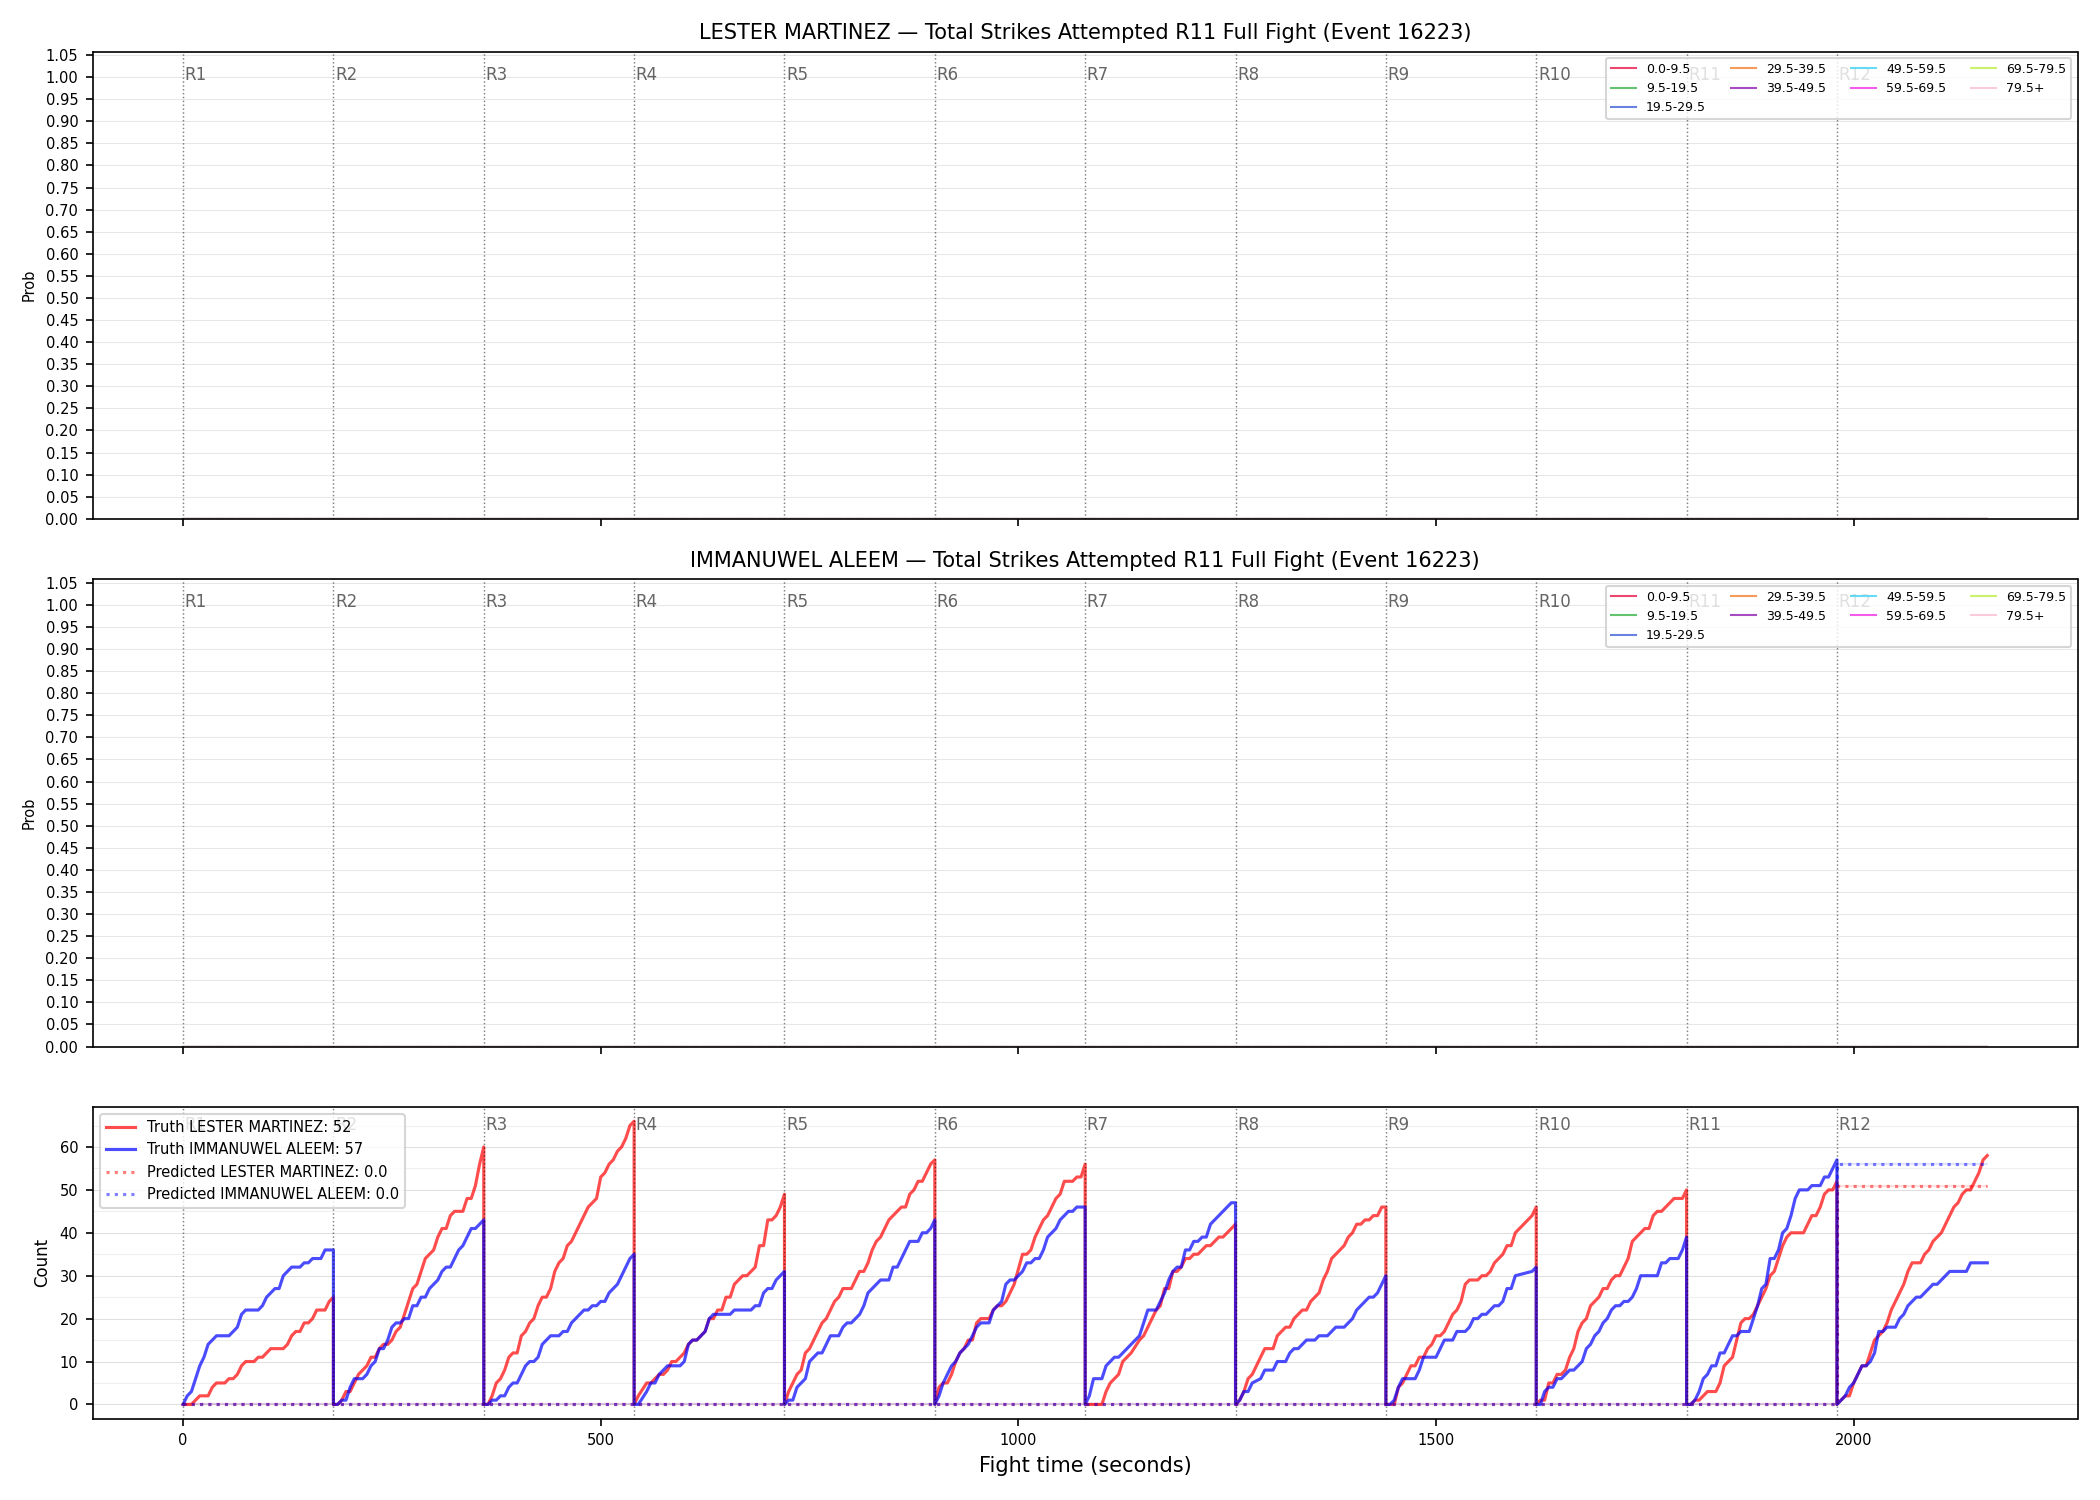Click the R6 round marker in top chart

pos(947,74)
